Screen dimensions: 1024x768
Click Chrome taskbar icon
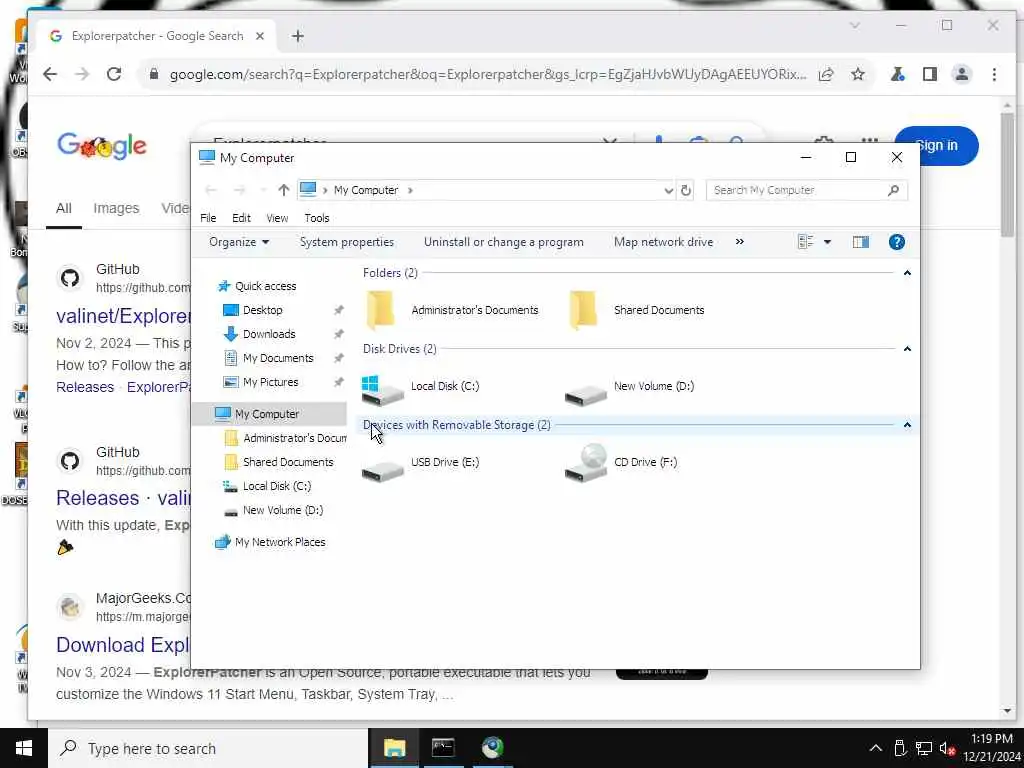(x=492, y=748)
